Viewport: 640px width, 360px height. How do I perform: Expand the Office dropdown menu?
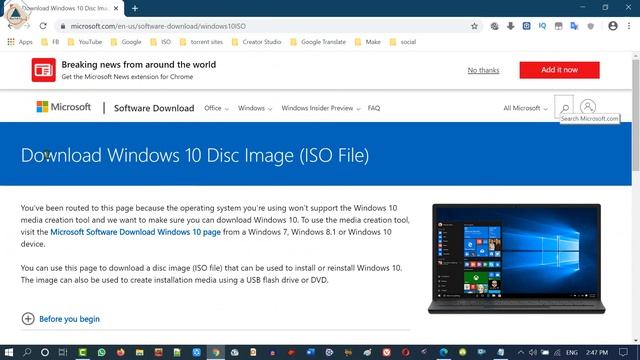216,108
